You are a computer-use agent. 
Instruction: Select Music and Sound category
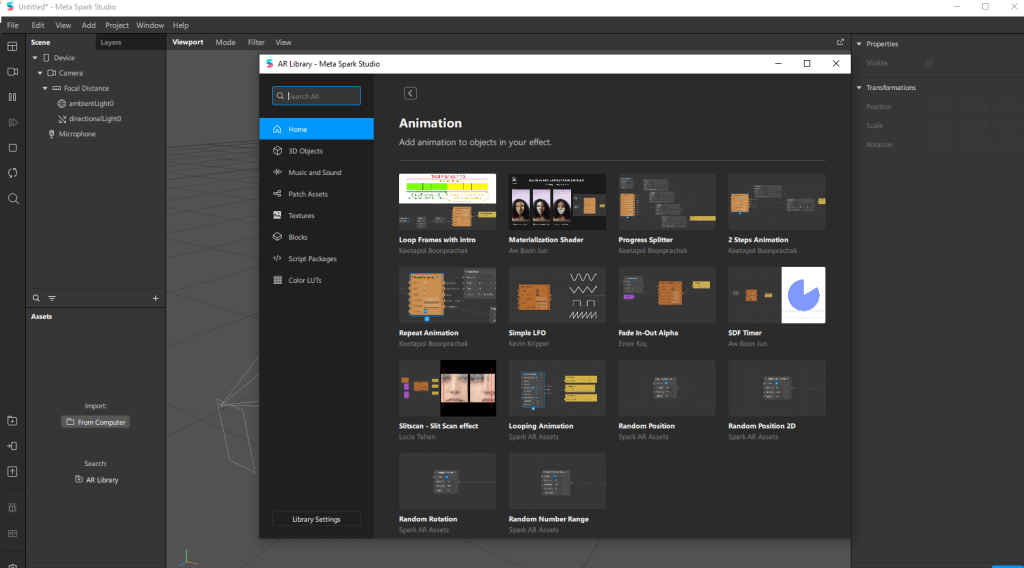pyautogui.click(x=314, y=173)
